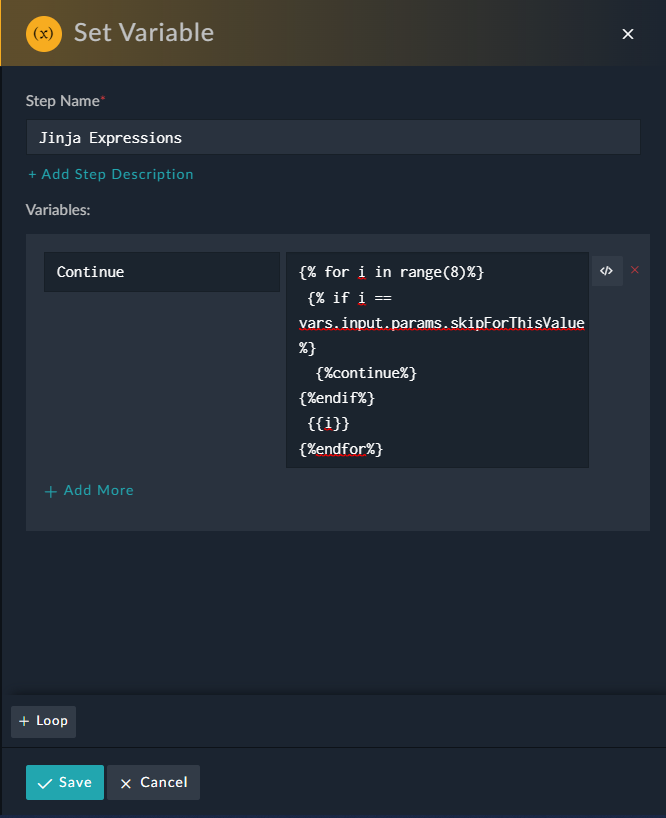Focus the Step Name input field

333,138
